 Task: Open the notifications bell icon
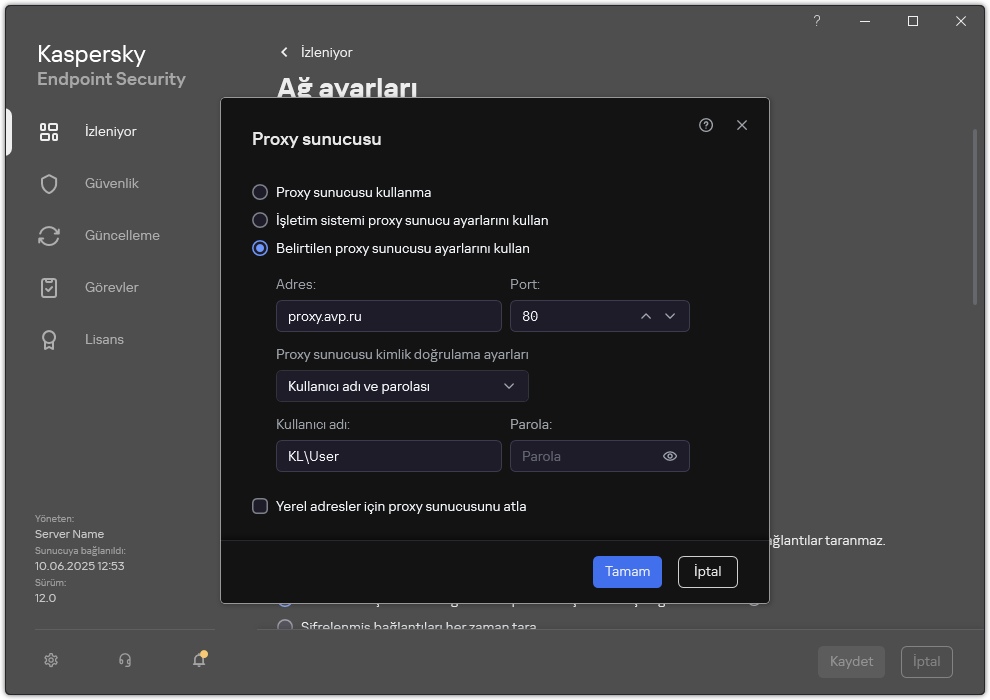[198, 660]
